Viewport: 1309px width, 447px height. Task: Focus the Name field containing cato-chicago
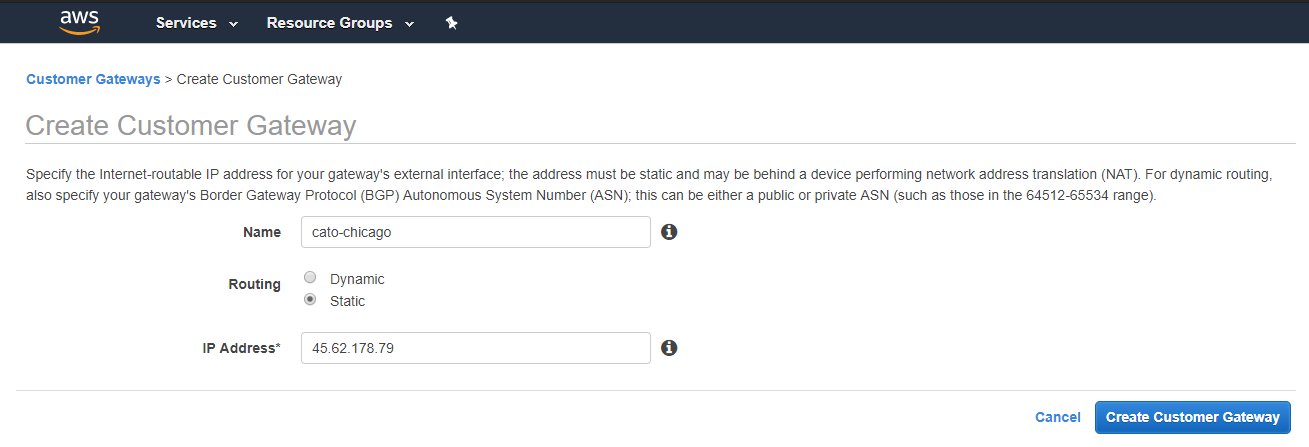point(475,232)
